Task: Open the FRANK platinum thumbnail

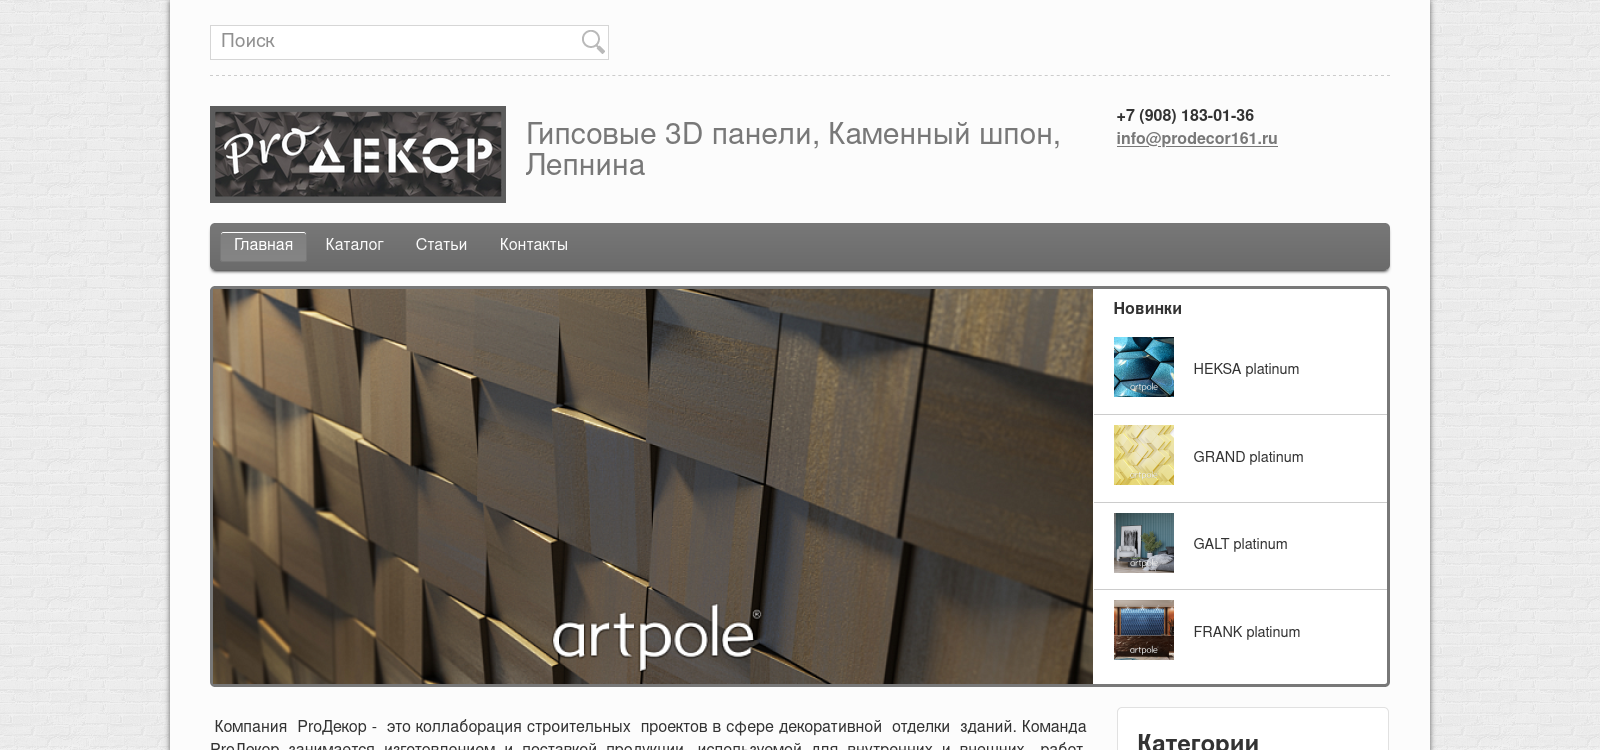Action: point(1144,630)
